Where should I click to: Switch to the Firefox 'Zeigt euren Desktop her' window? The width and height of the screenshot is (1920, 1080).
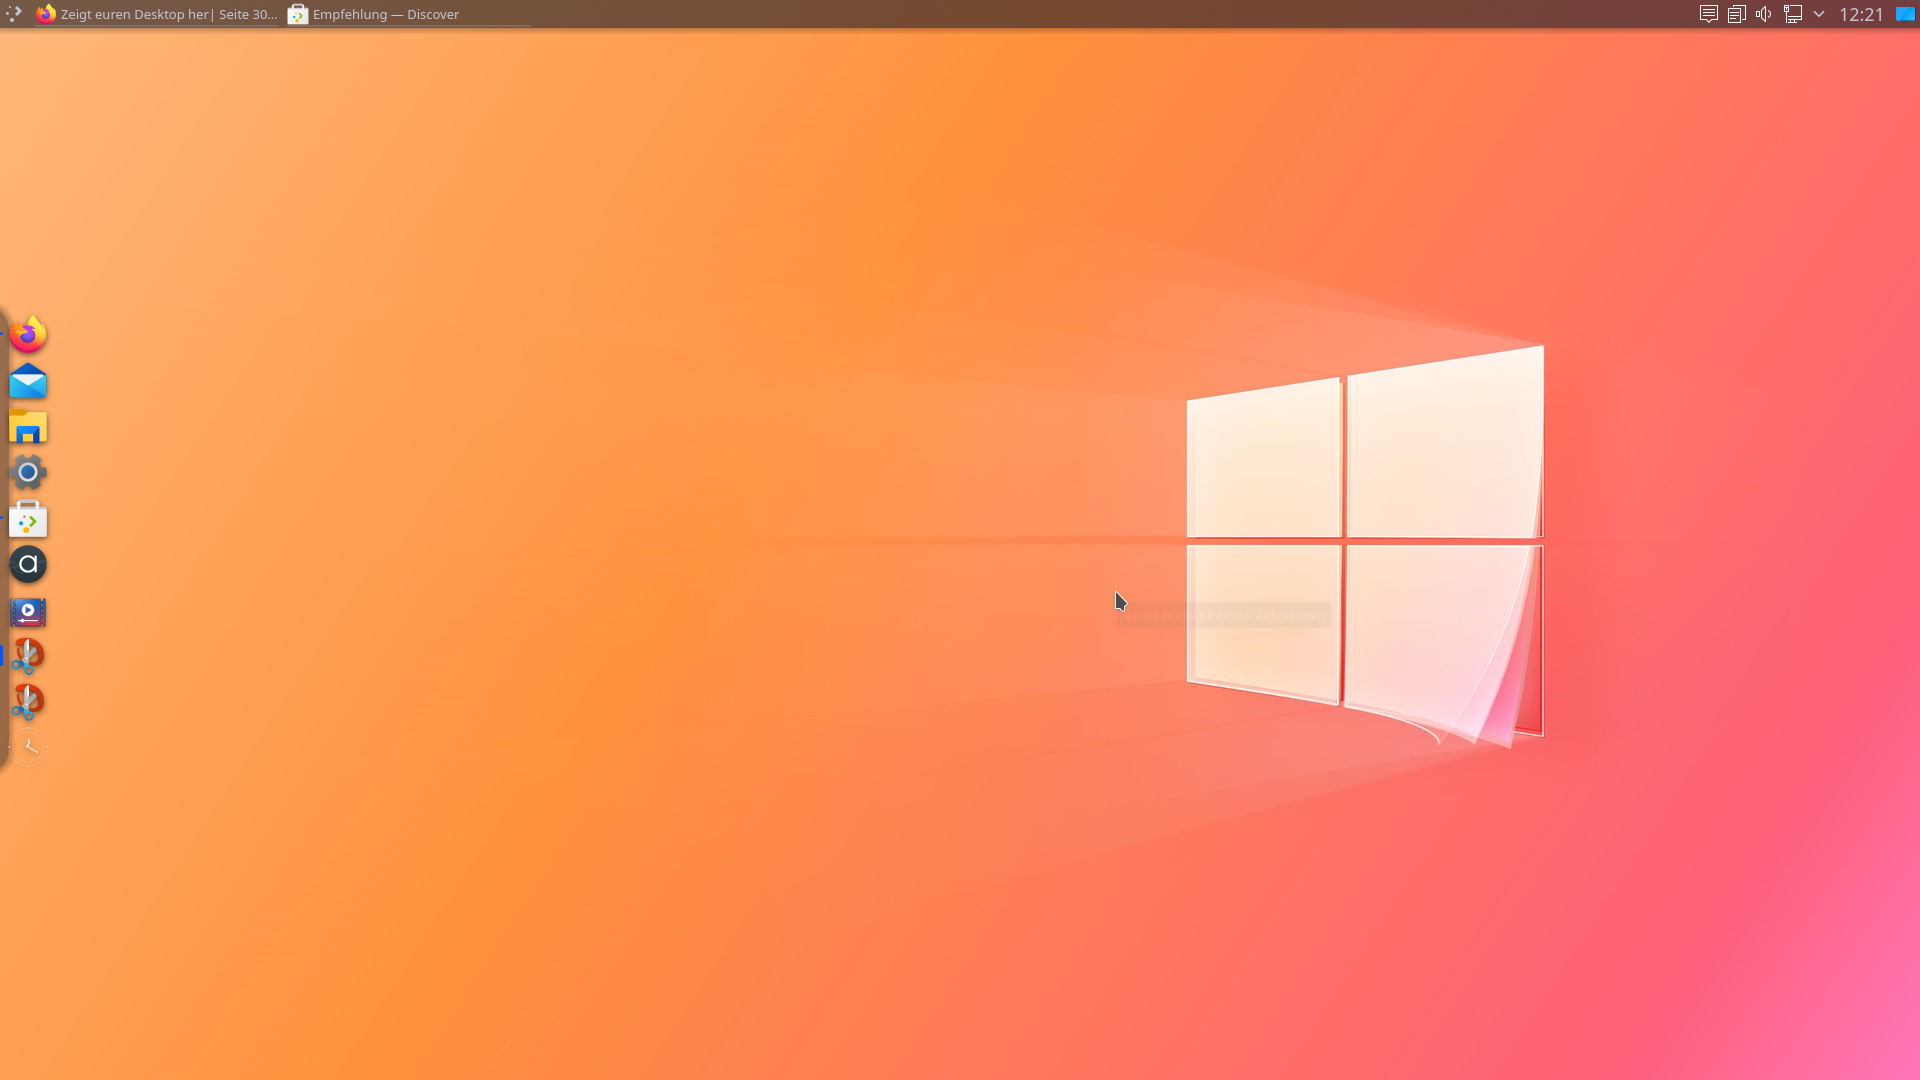coord(157,14)
